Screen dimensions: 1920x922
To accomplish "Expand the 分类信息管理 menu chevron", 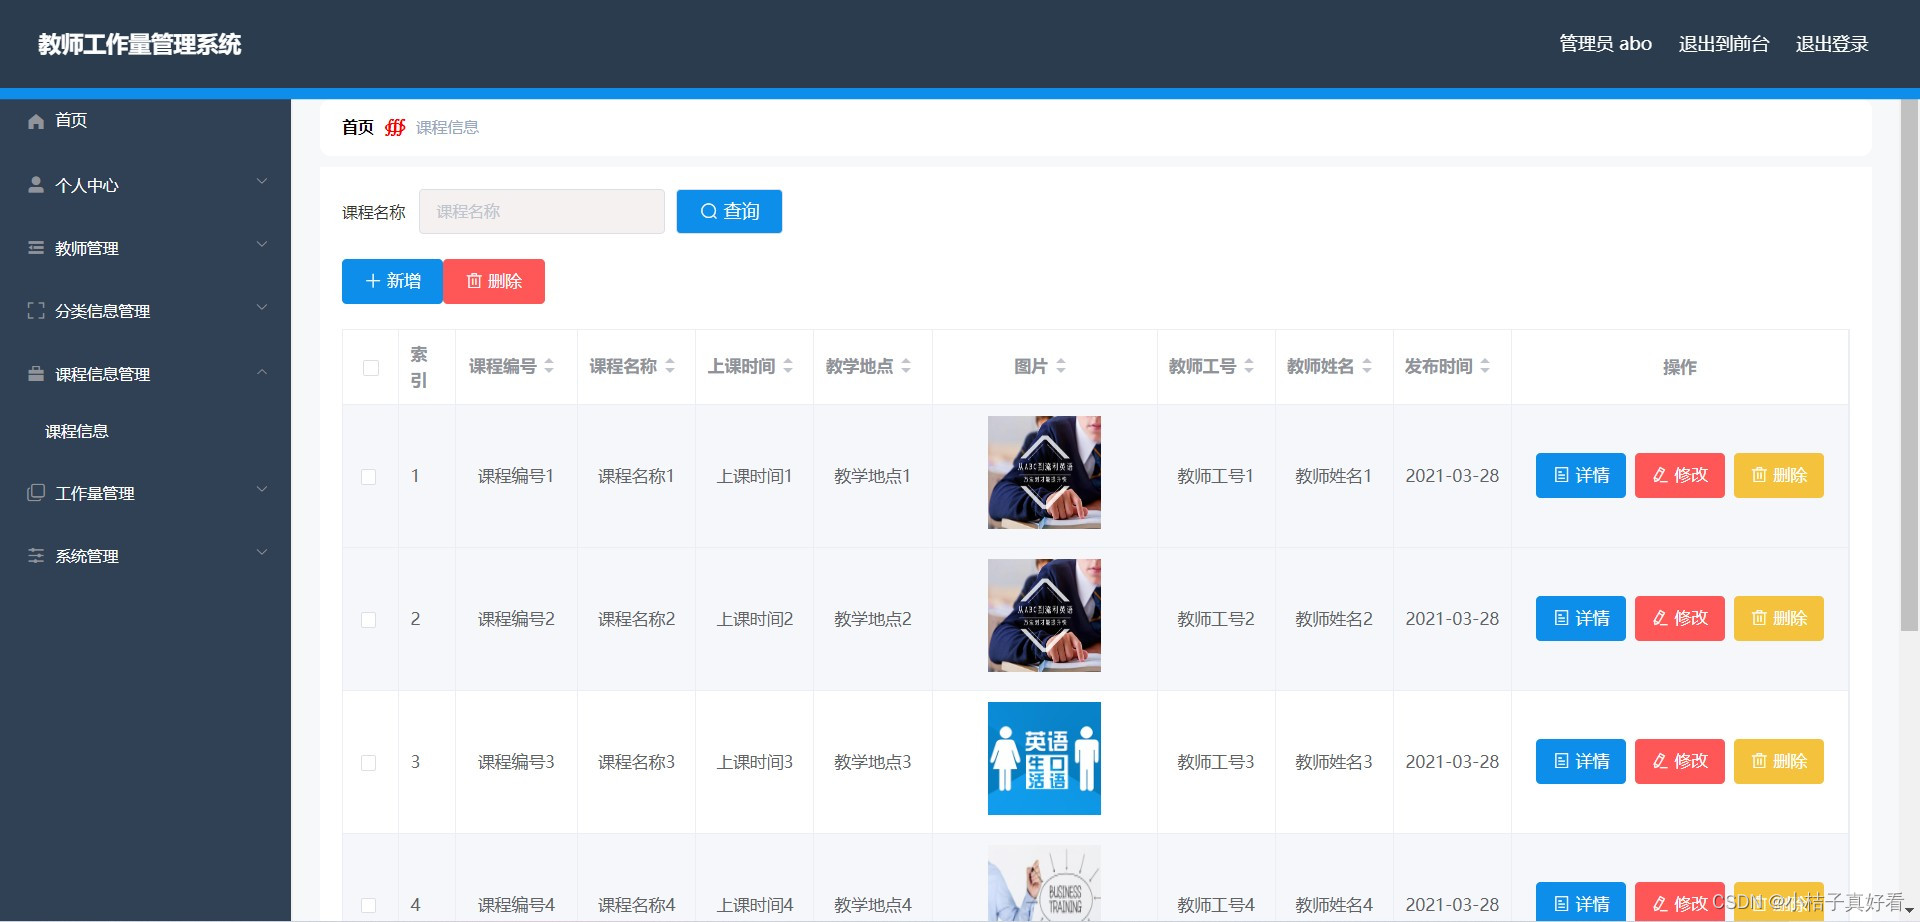I will tap(262, 307).
